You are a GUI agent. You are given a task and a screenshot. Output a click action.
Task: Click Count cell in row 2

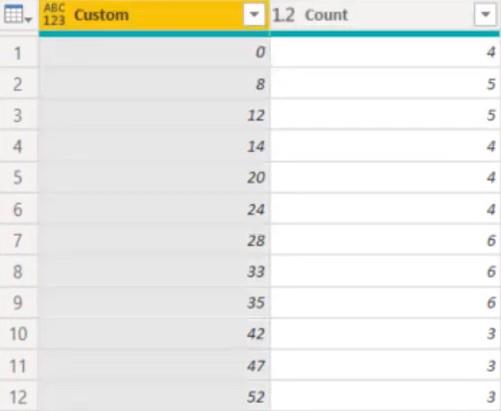[x=385, y=84]
